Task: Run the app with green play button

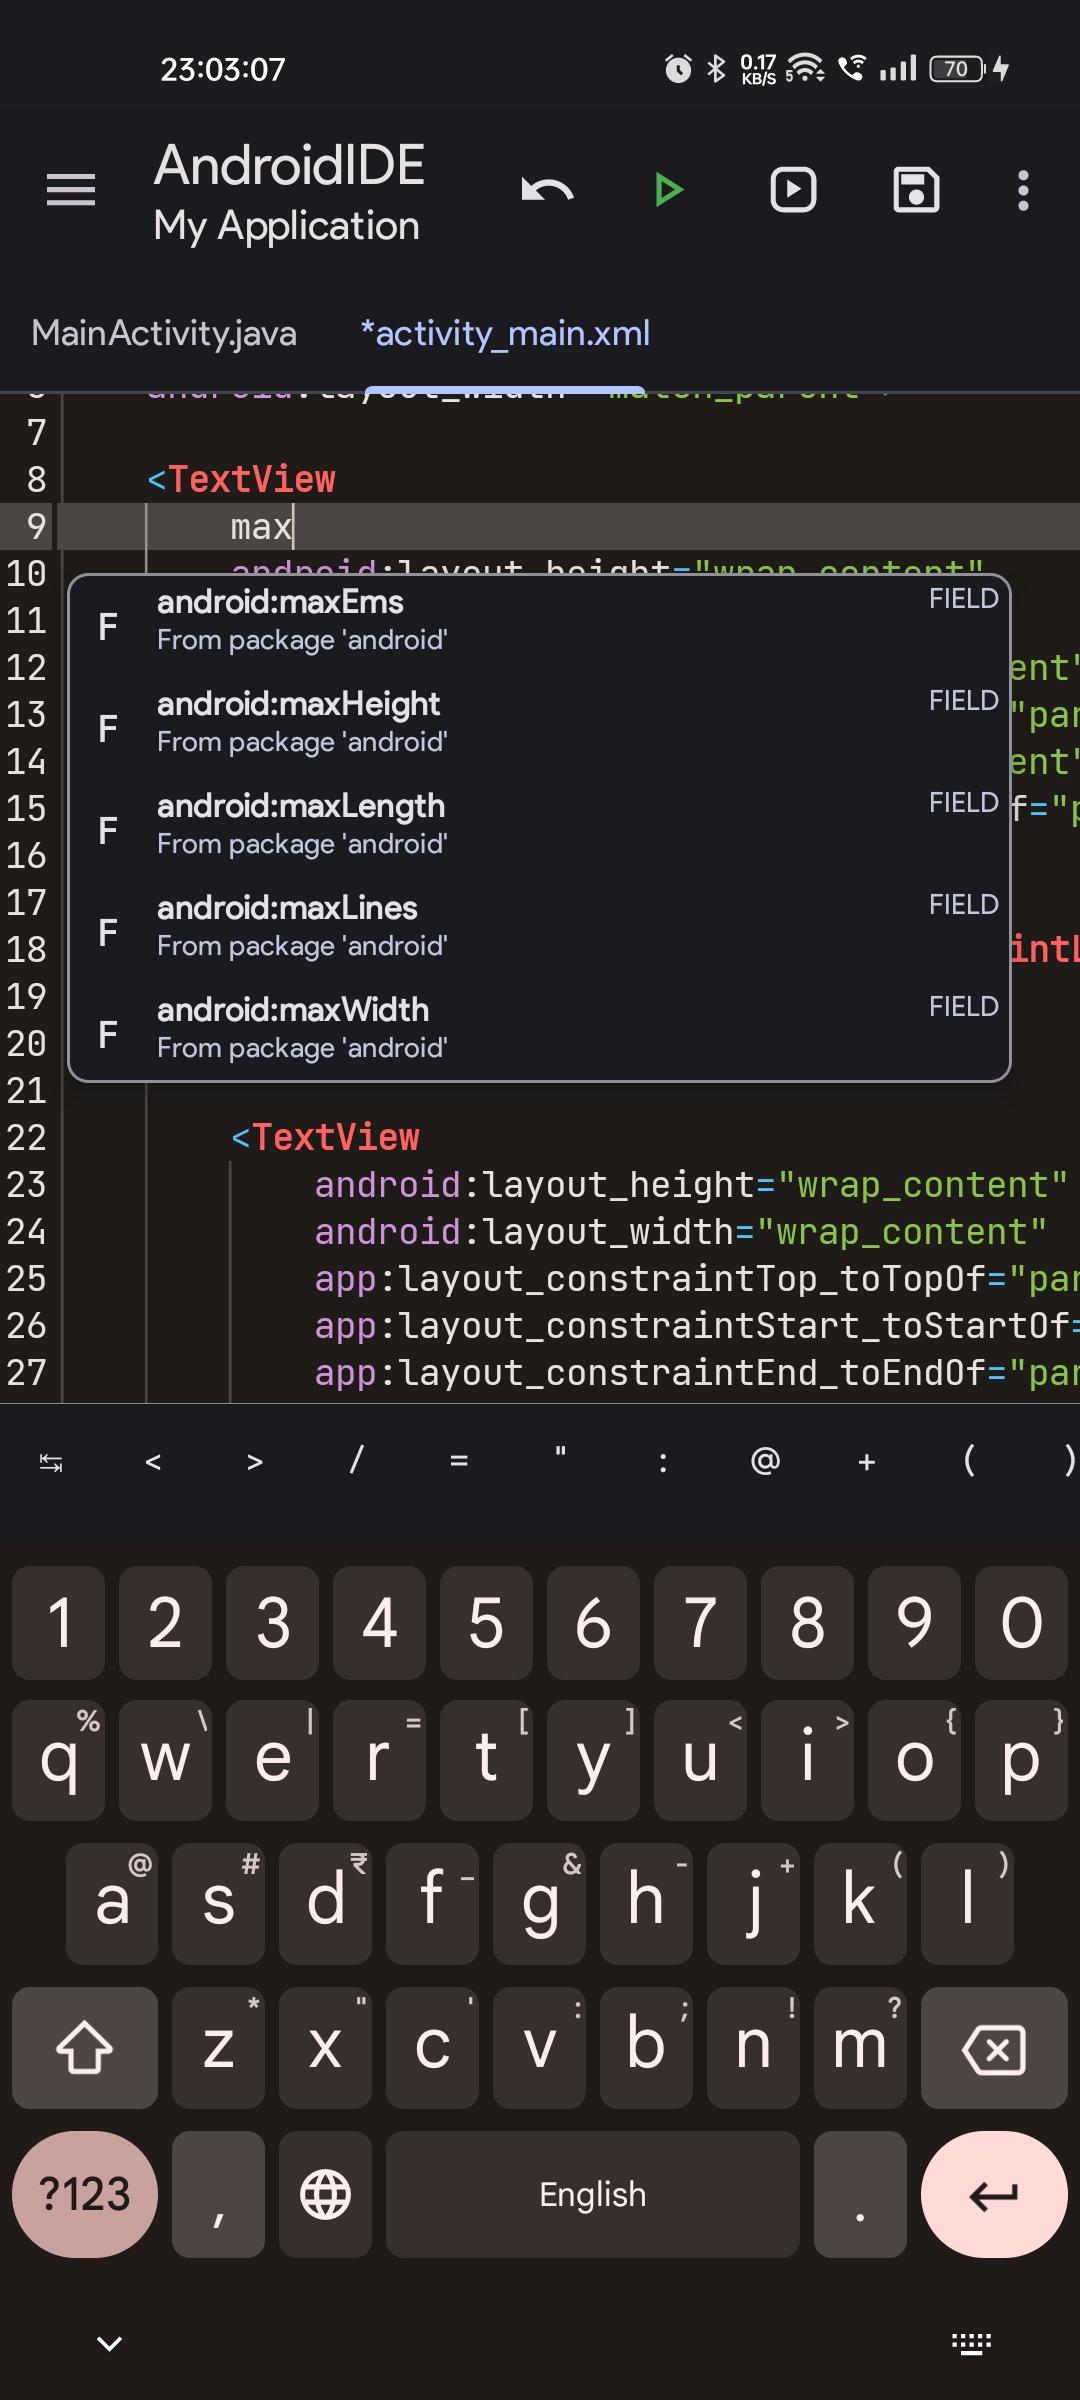Action: pos(668,190)
